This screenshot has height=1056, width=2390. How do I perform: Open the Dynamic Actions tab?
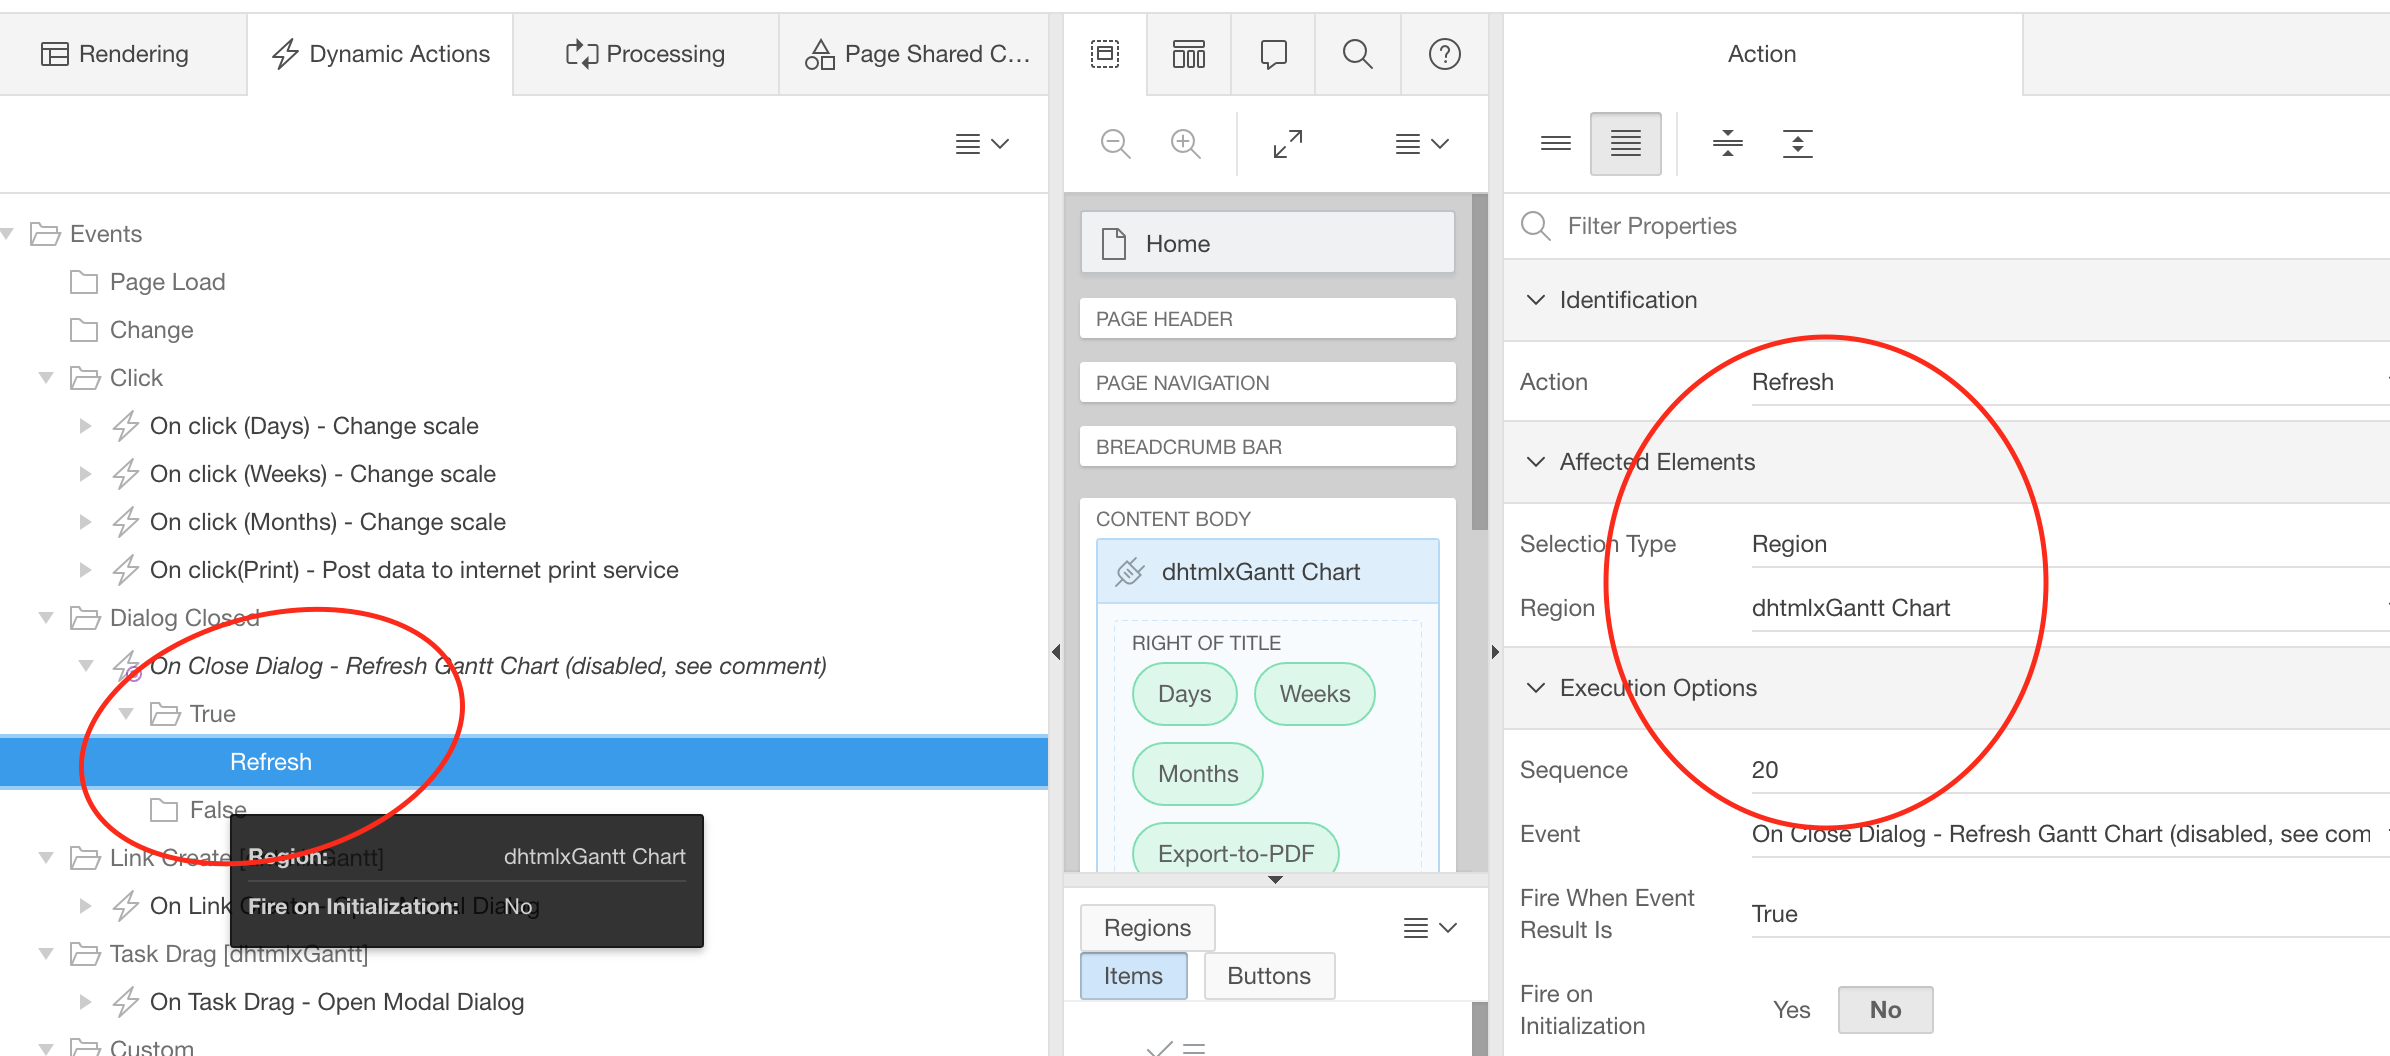[380, 53]
